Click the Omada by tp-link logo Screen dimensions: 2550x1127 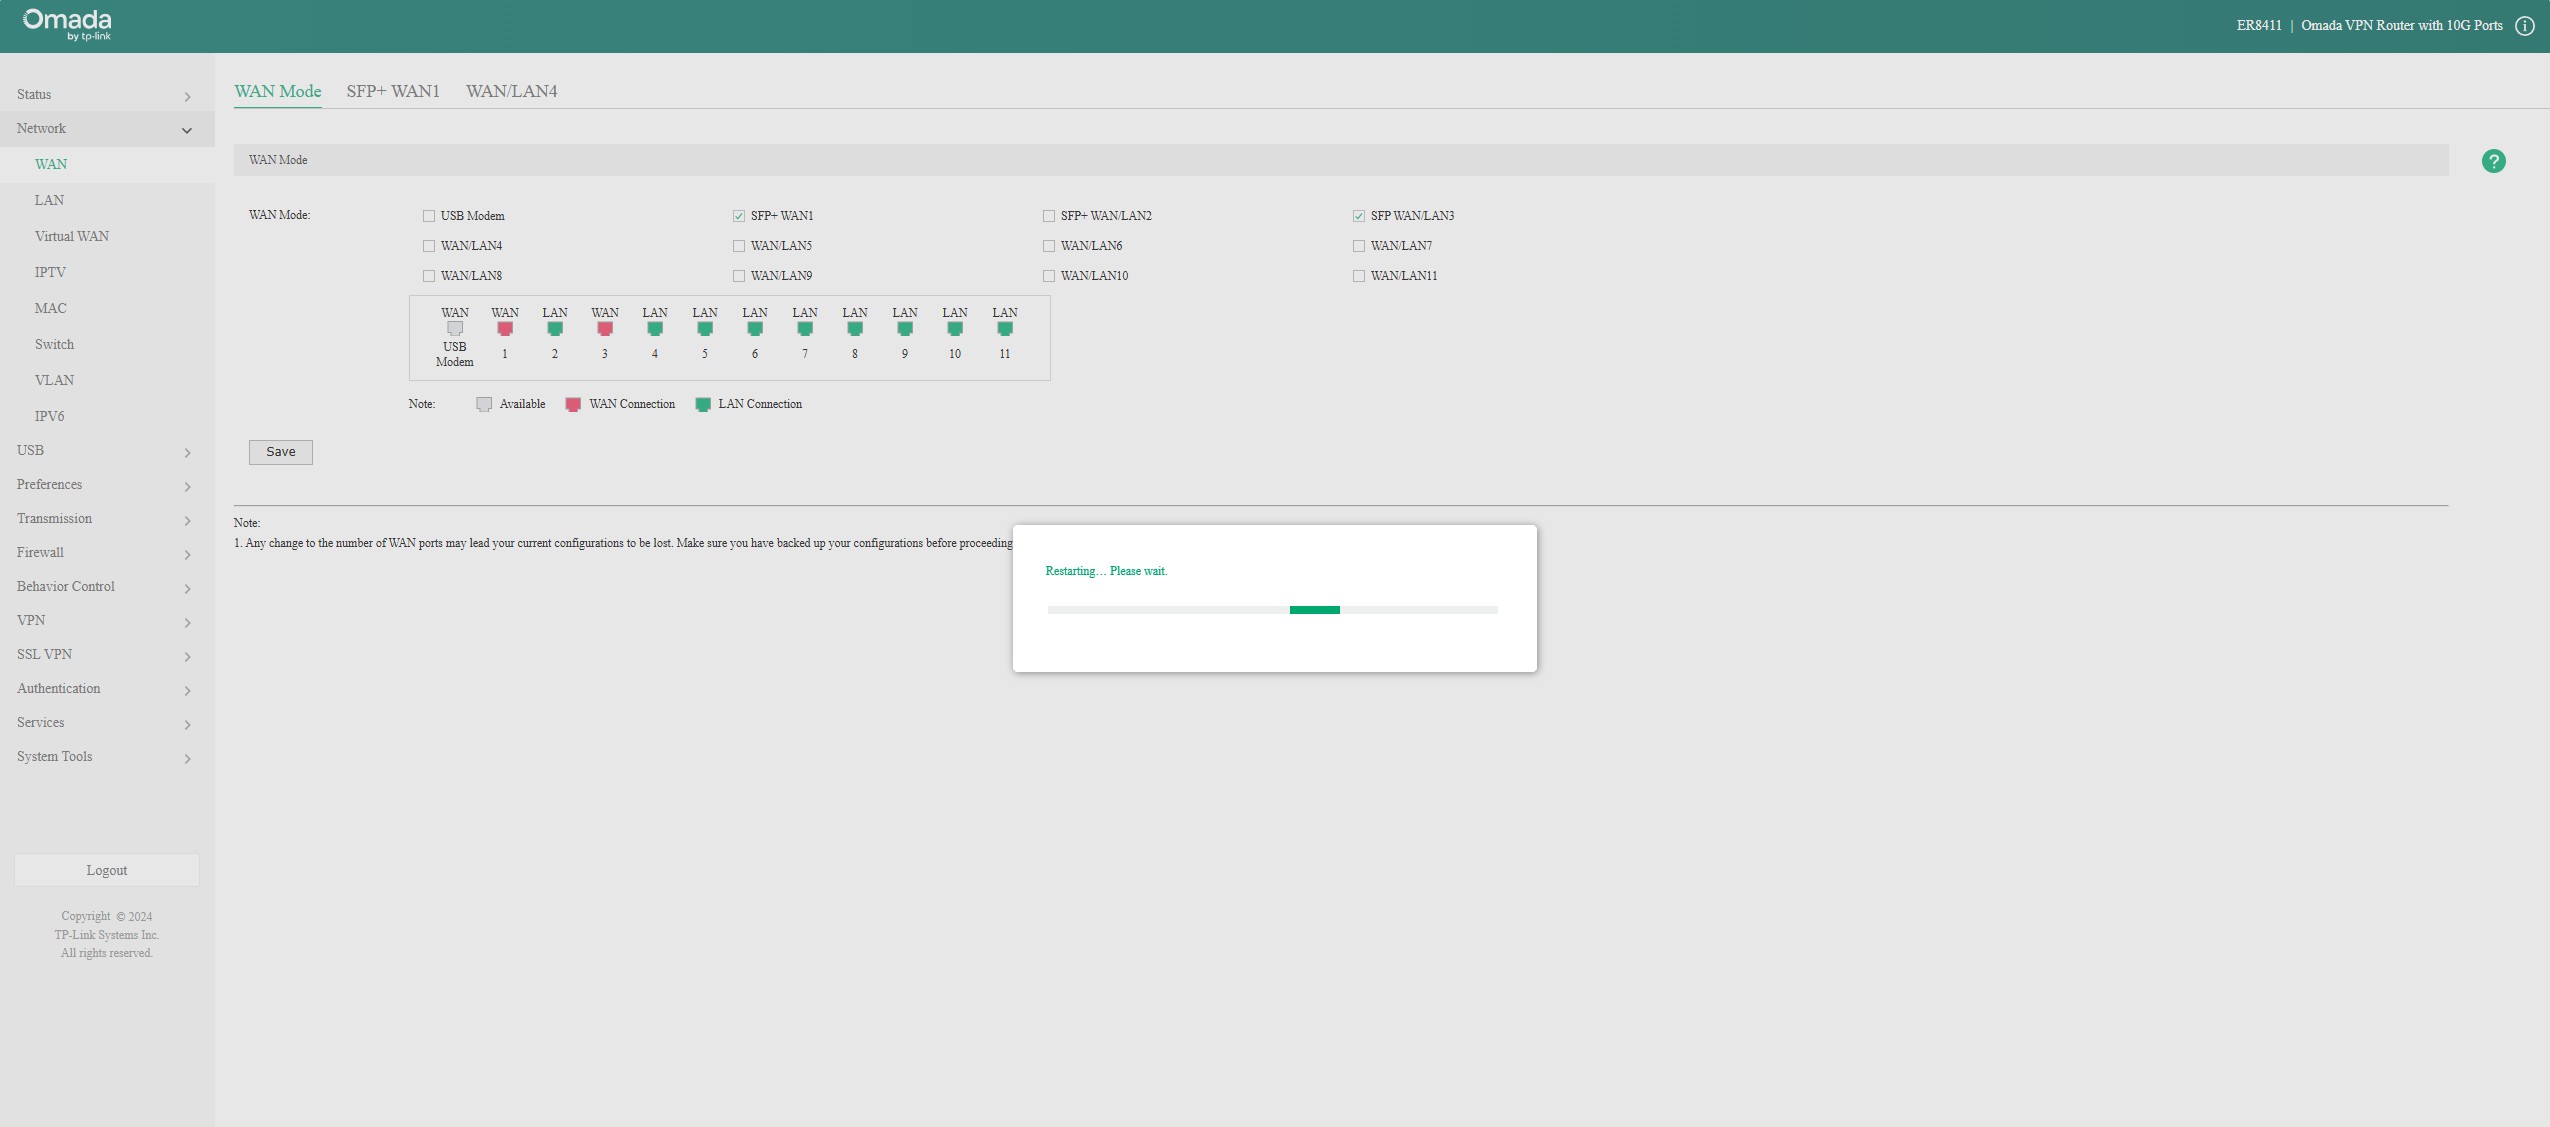click(67, 25)
